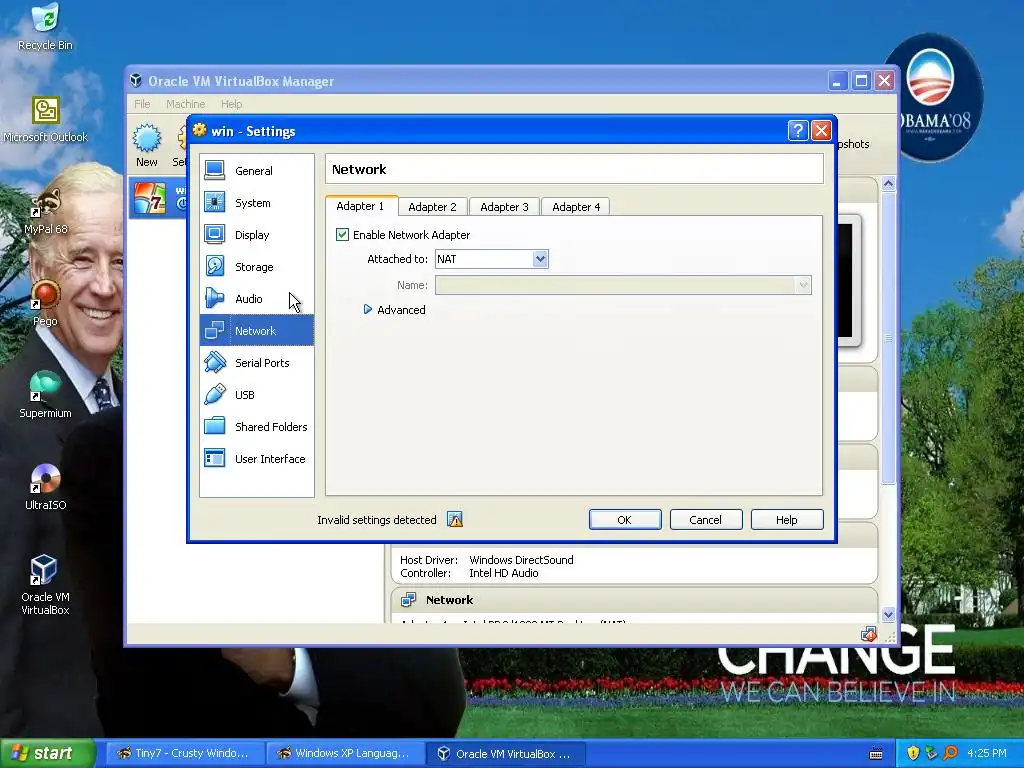Click the Help button in Settings dialog
The image size is (1024, 768).
[787, 520]
